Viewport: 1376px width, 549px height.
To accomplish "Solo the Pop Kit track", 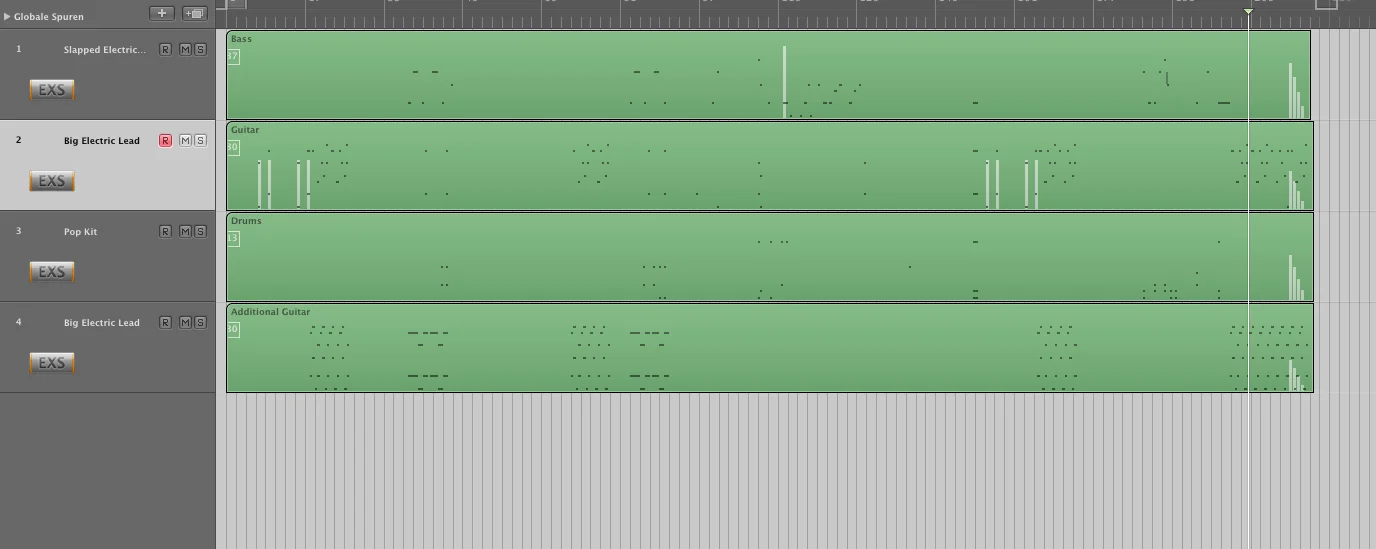I will click(200, 232).
